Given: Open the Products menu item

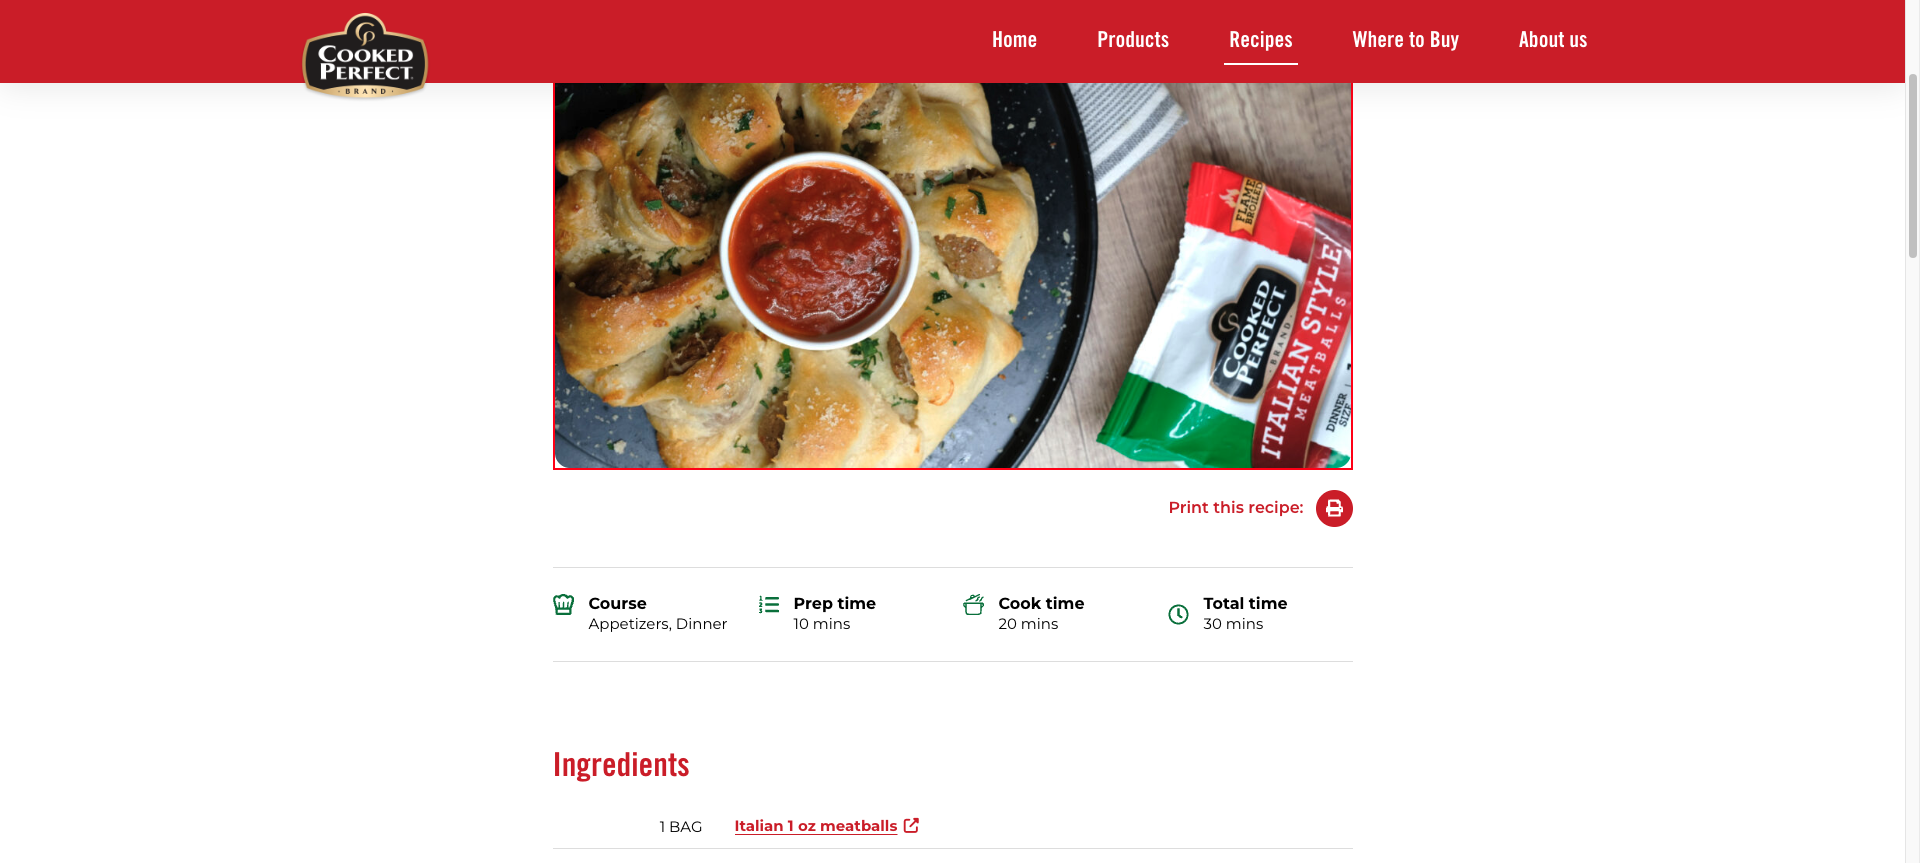Looking at the screenshot, I should coord(1133,40).
